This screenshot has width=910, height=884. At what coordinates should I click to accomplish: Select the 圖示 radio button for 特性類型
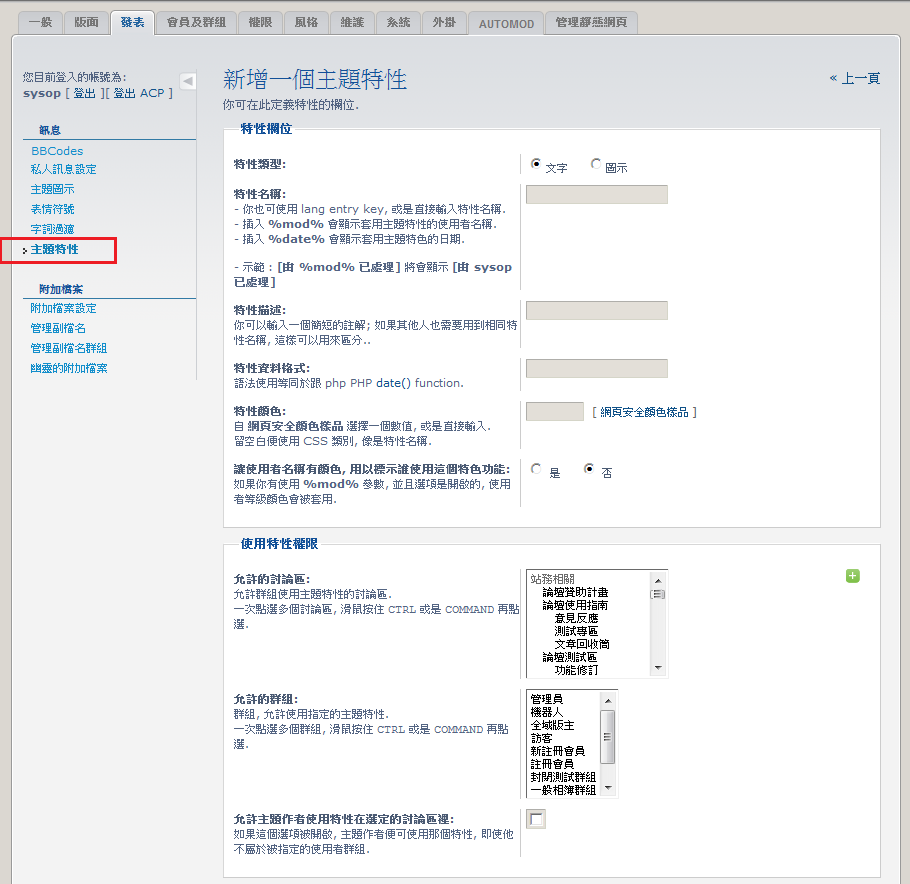(x=596, y=165)
